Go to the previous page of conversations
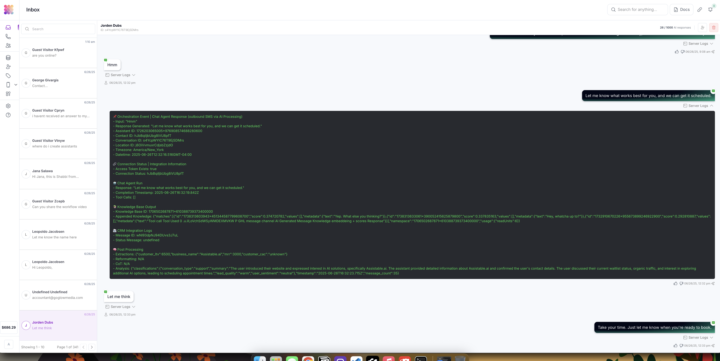This screenshot has width=720, height=361. pyautogui.click(x=83, y=347)
